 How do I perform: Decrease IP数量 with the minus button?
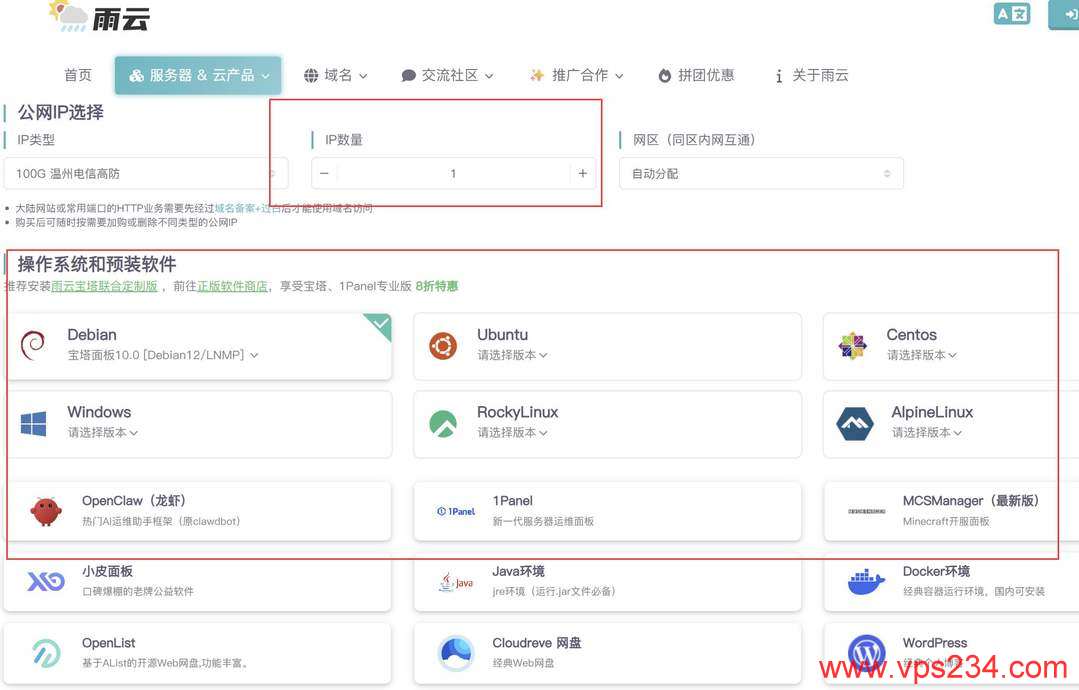click(324, 173)
